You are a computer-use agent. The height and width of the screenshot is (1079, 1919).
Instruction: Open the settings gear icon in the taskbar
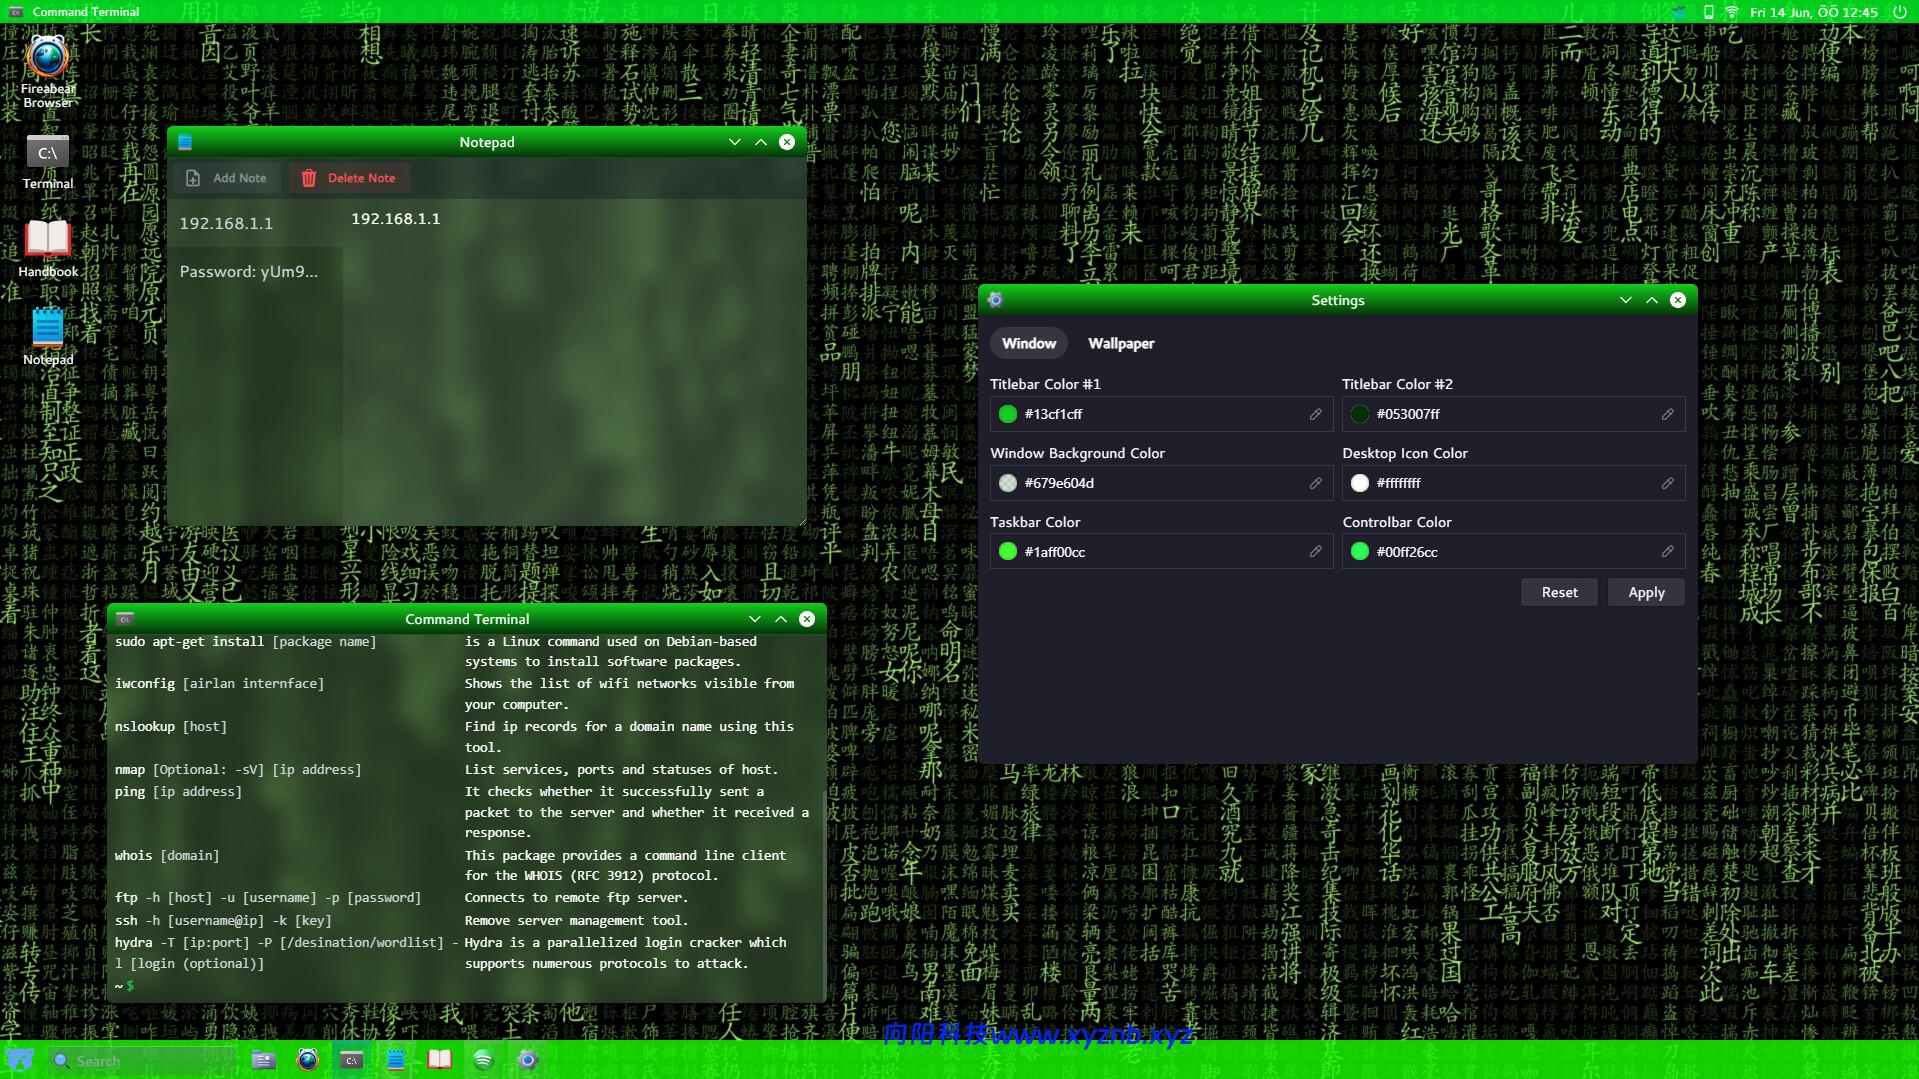[529, 1059]
